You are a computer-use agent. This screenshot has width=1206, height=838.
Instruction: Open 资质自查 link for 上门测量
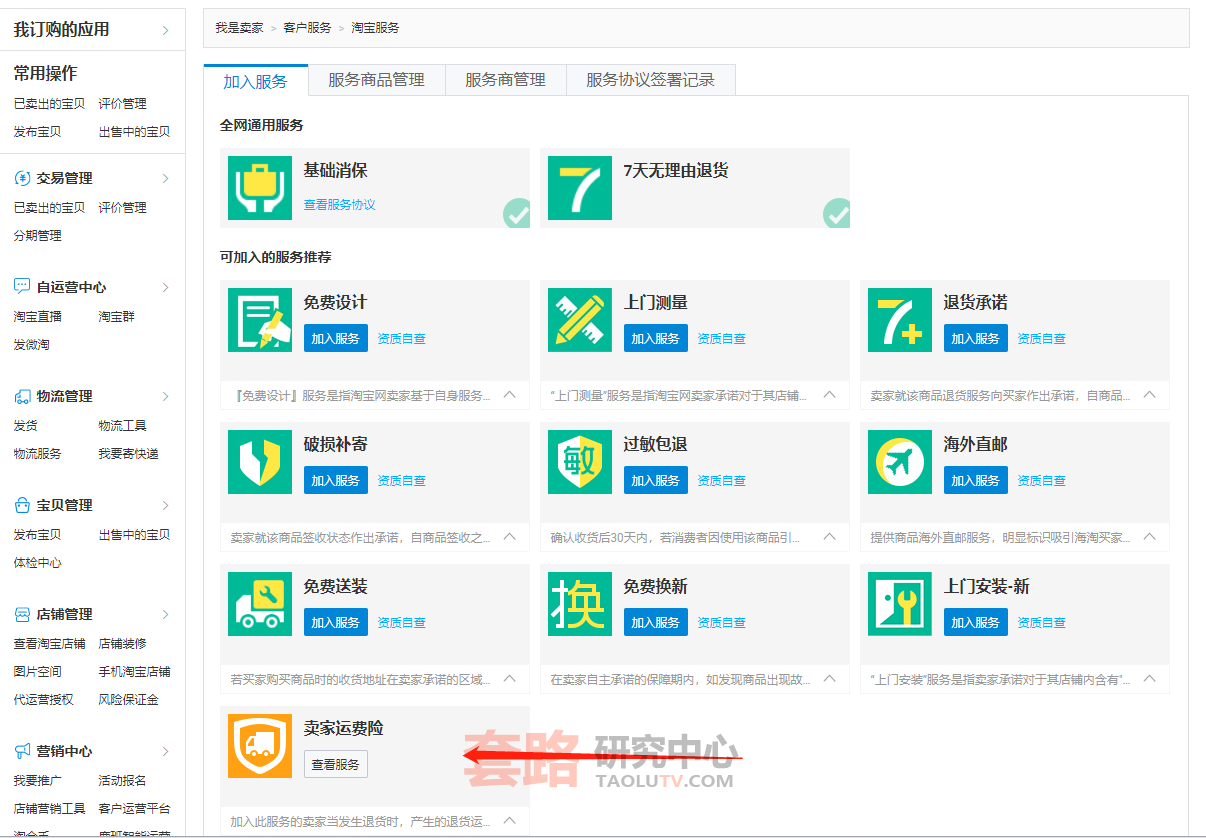[x=722, y=339]
